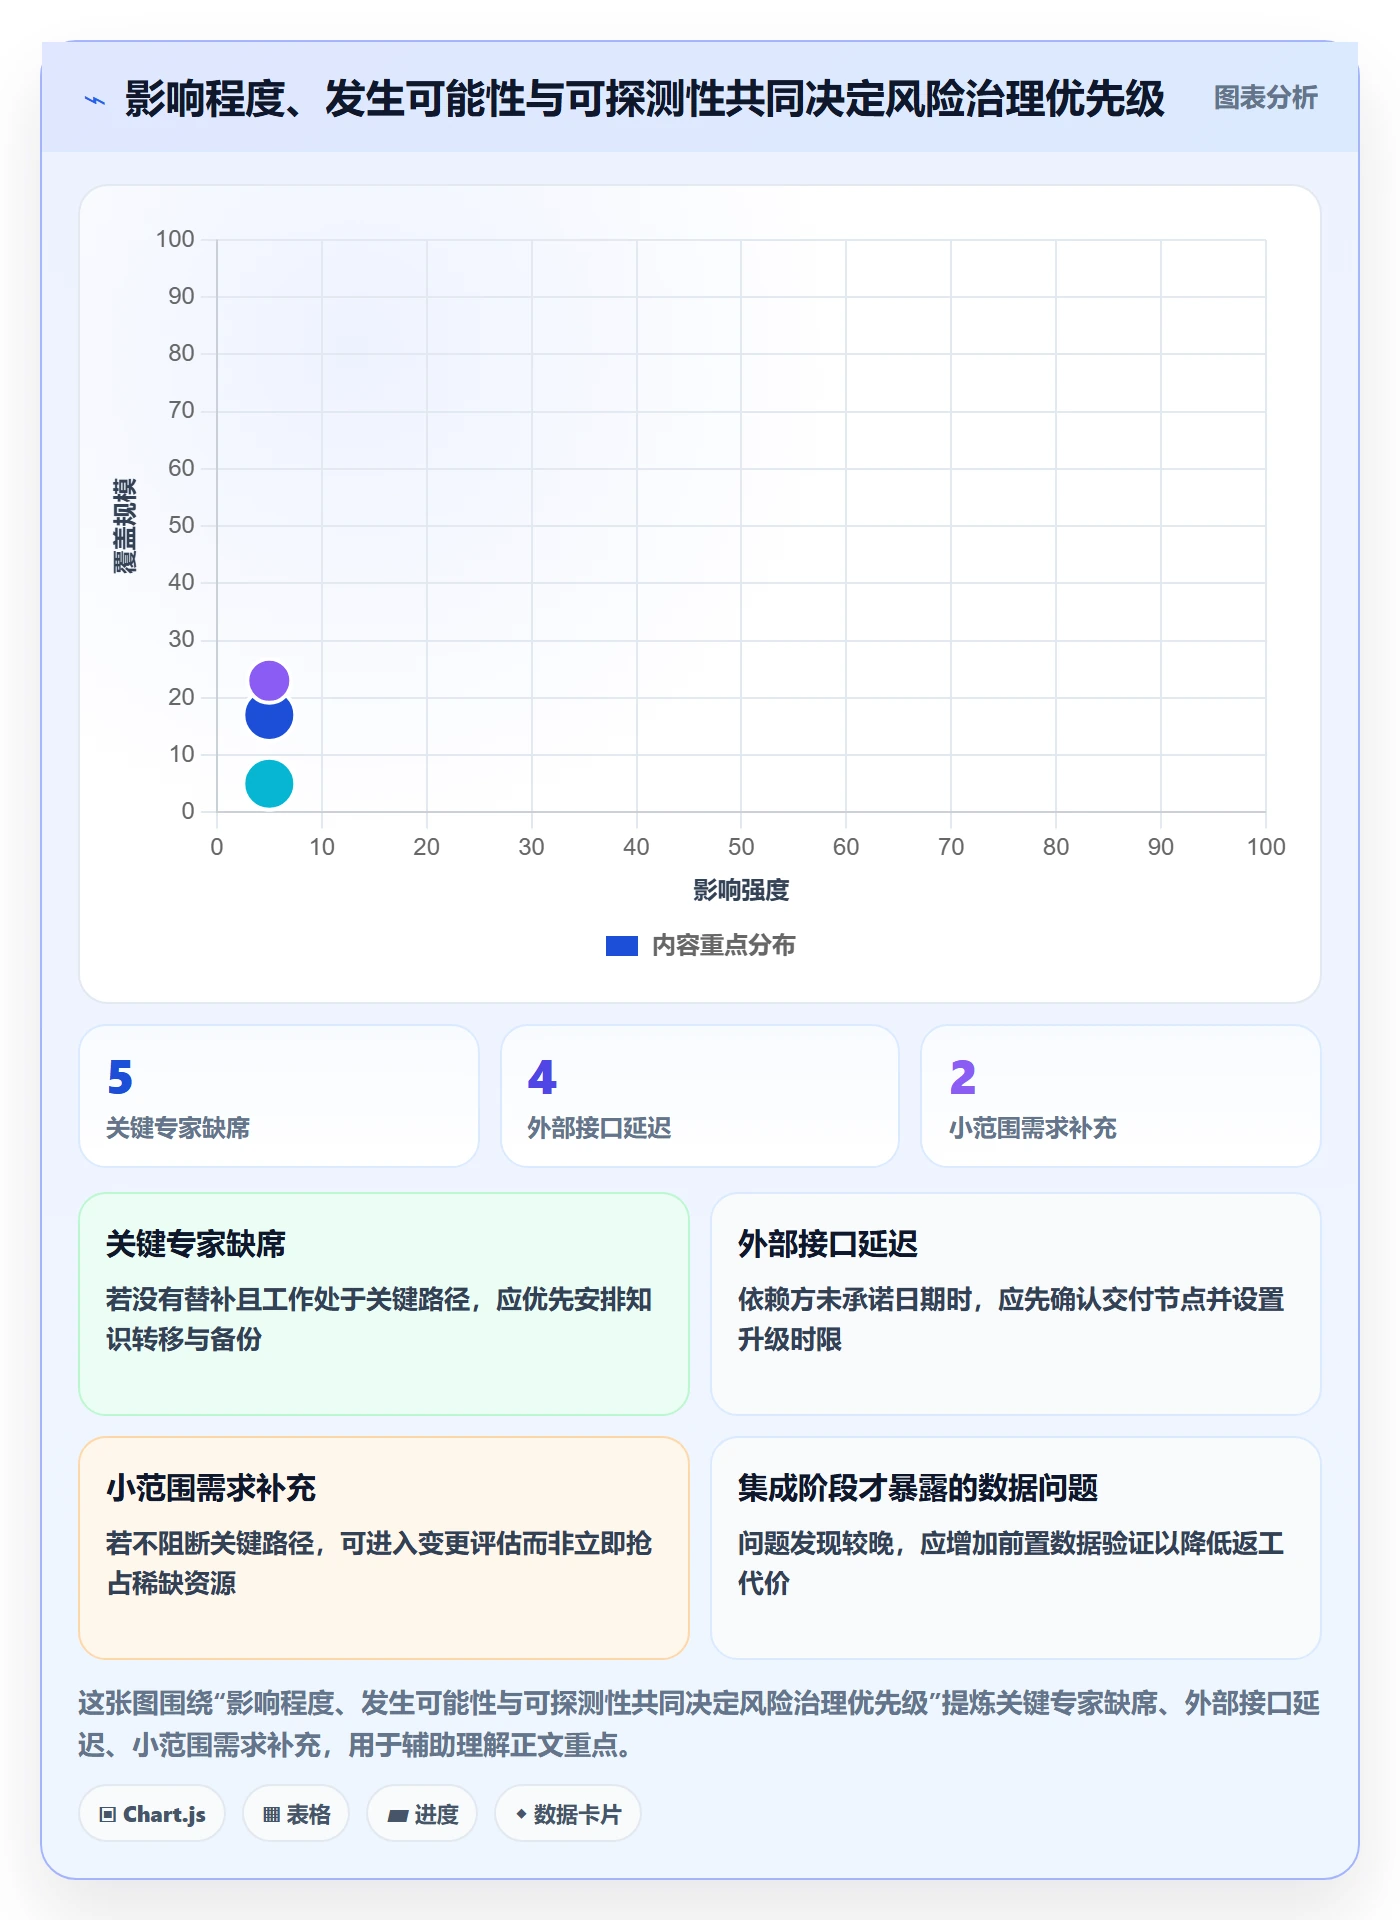Open the 集成阶段才暴露的数据问题 card
The height and width of the screenshot is (1920, 1400).
pyautogui.click(x=1016, y=1548)
